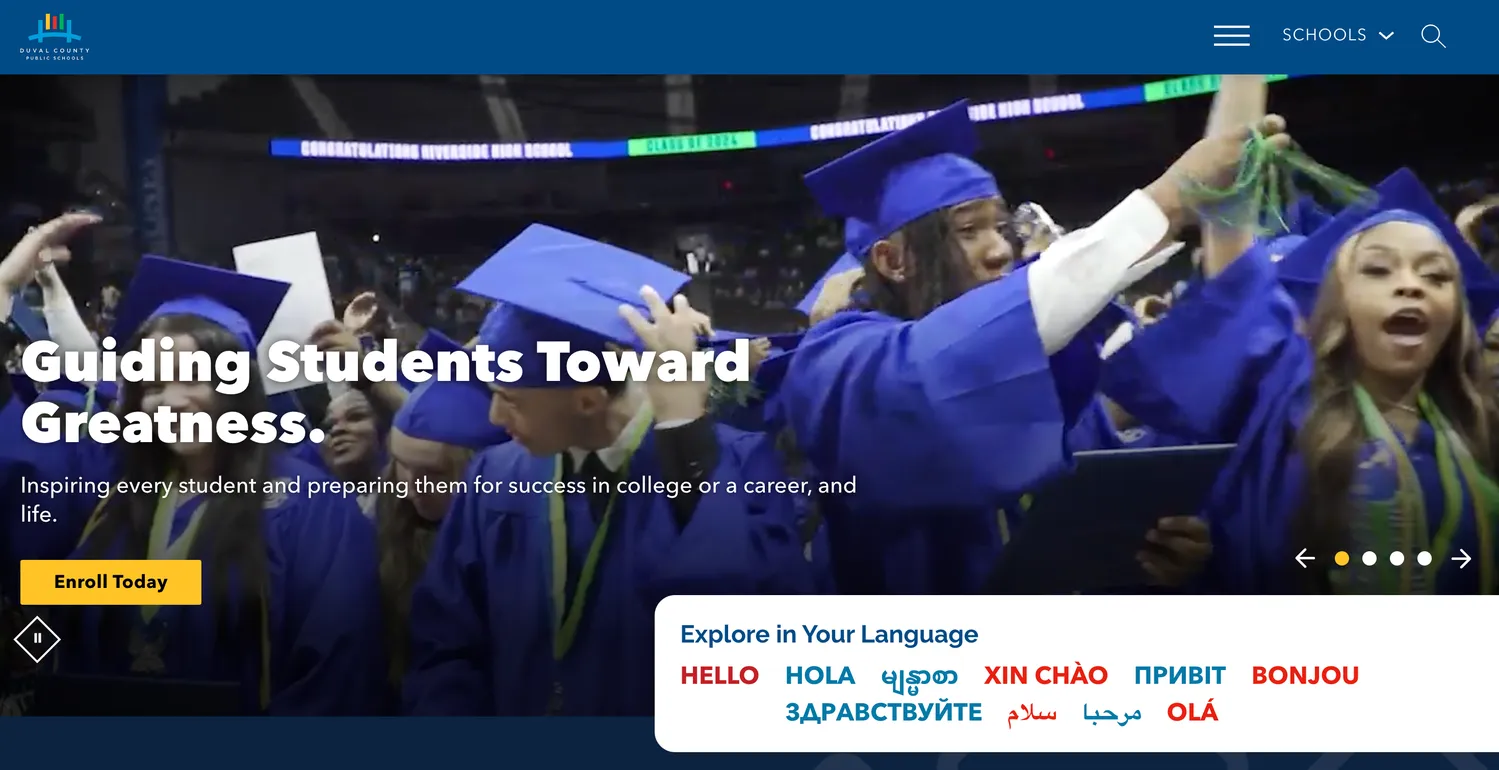This screenshot has height=770, width=1499.
Task: Choose HELLO English language link
Action: (720, 676)
